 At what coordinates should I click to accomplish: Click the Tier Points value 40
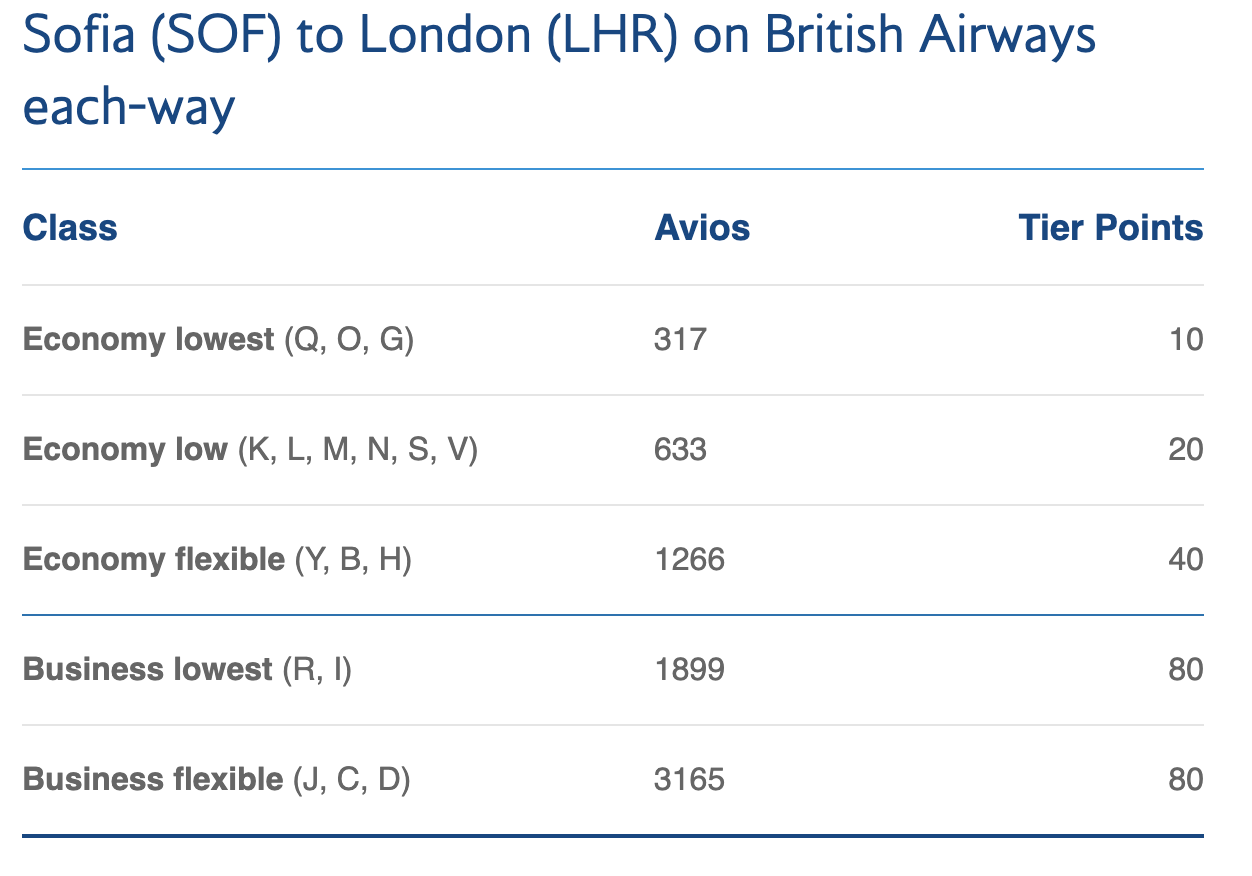[x=1186, y=560]
